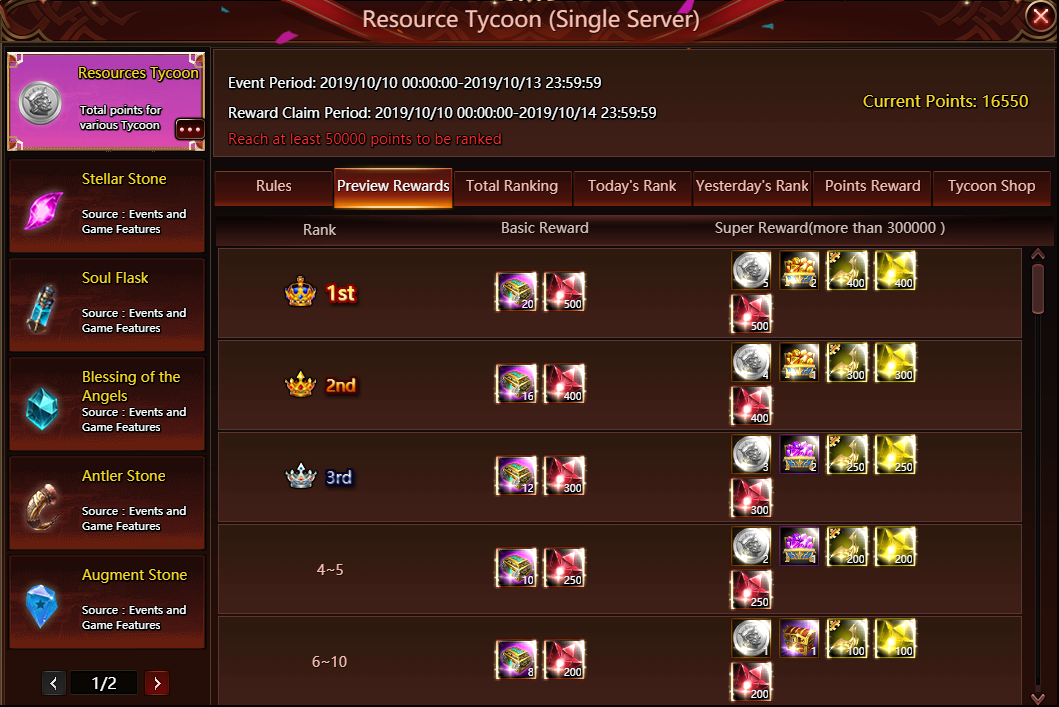
Task: Select the Augment Stone category
Action: tap(107, 602)
